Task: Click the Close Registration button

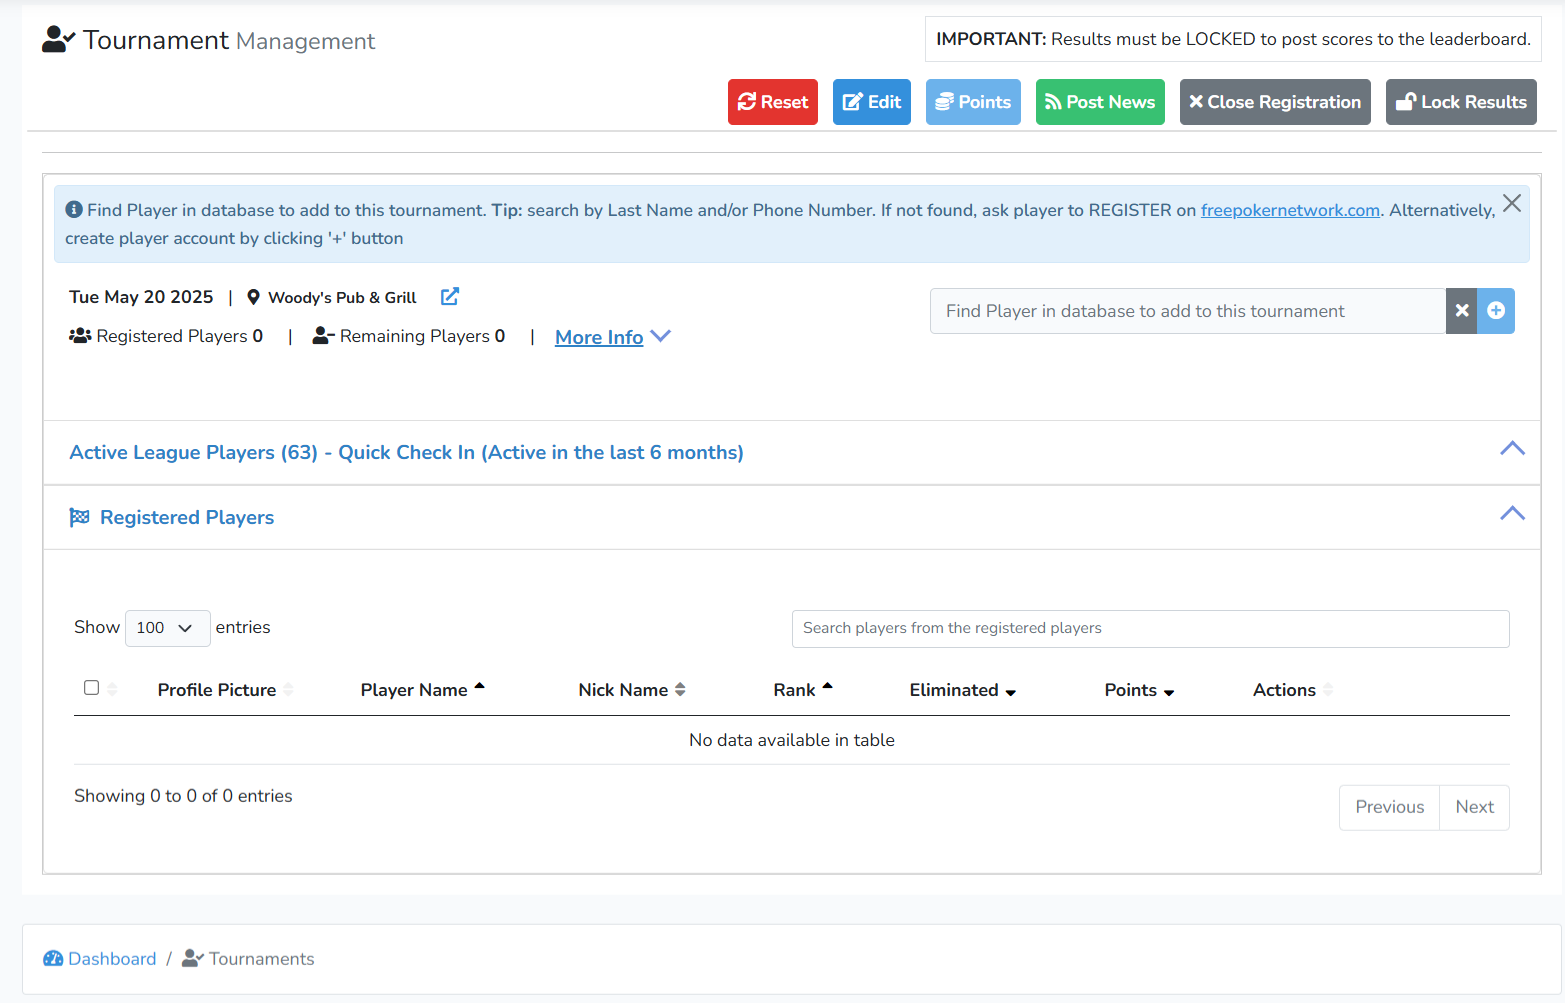Action: point(1274,102)
